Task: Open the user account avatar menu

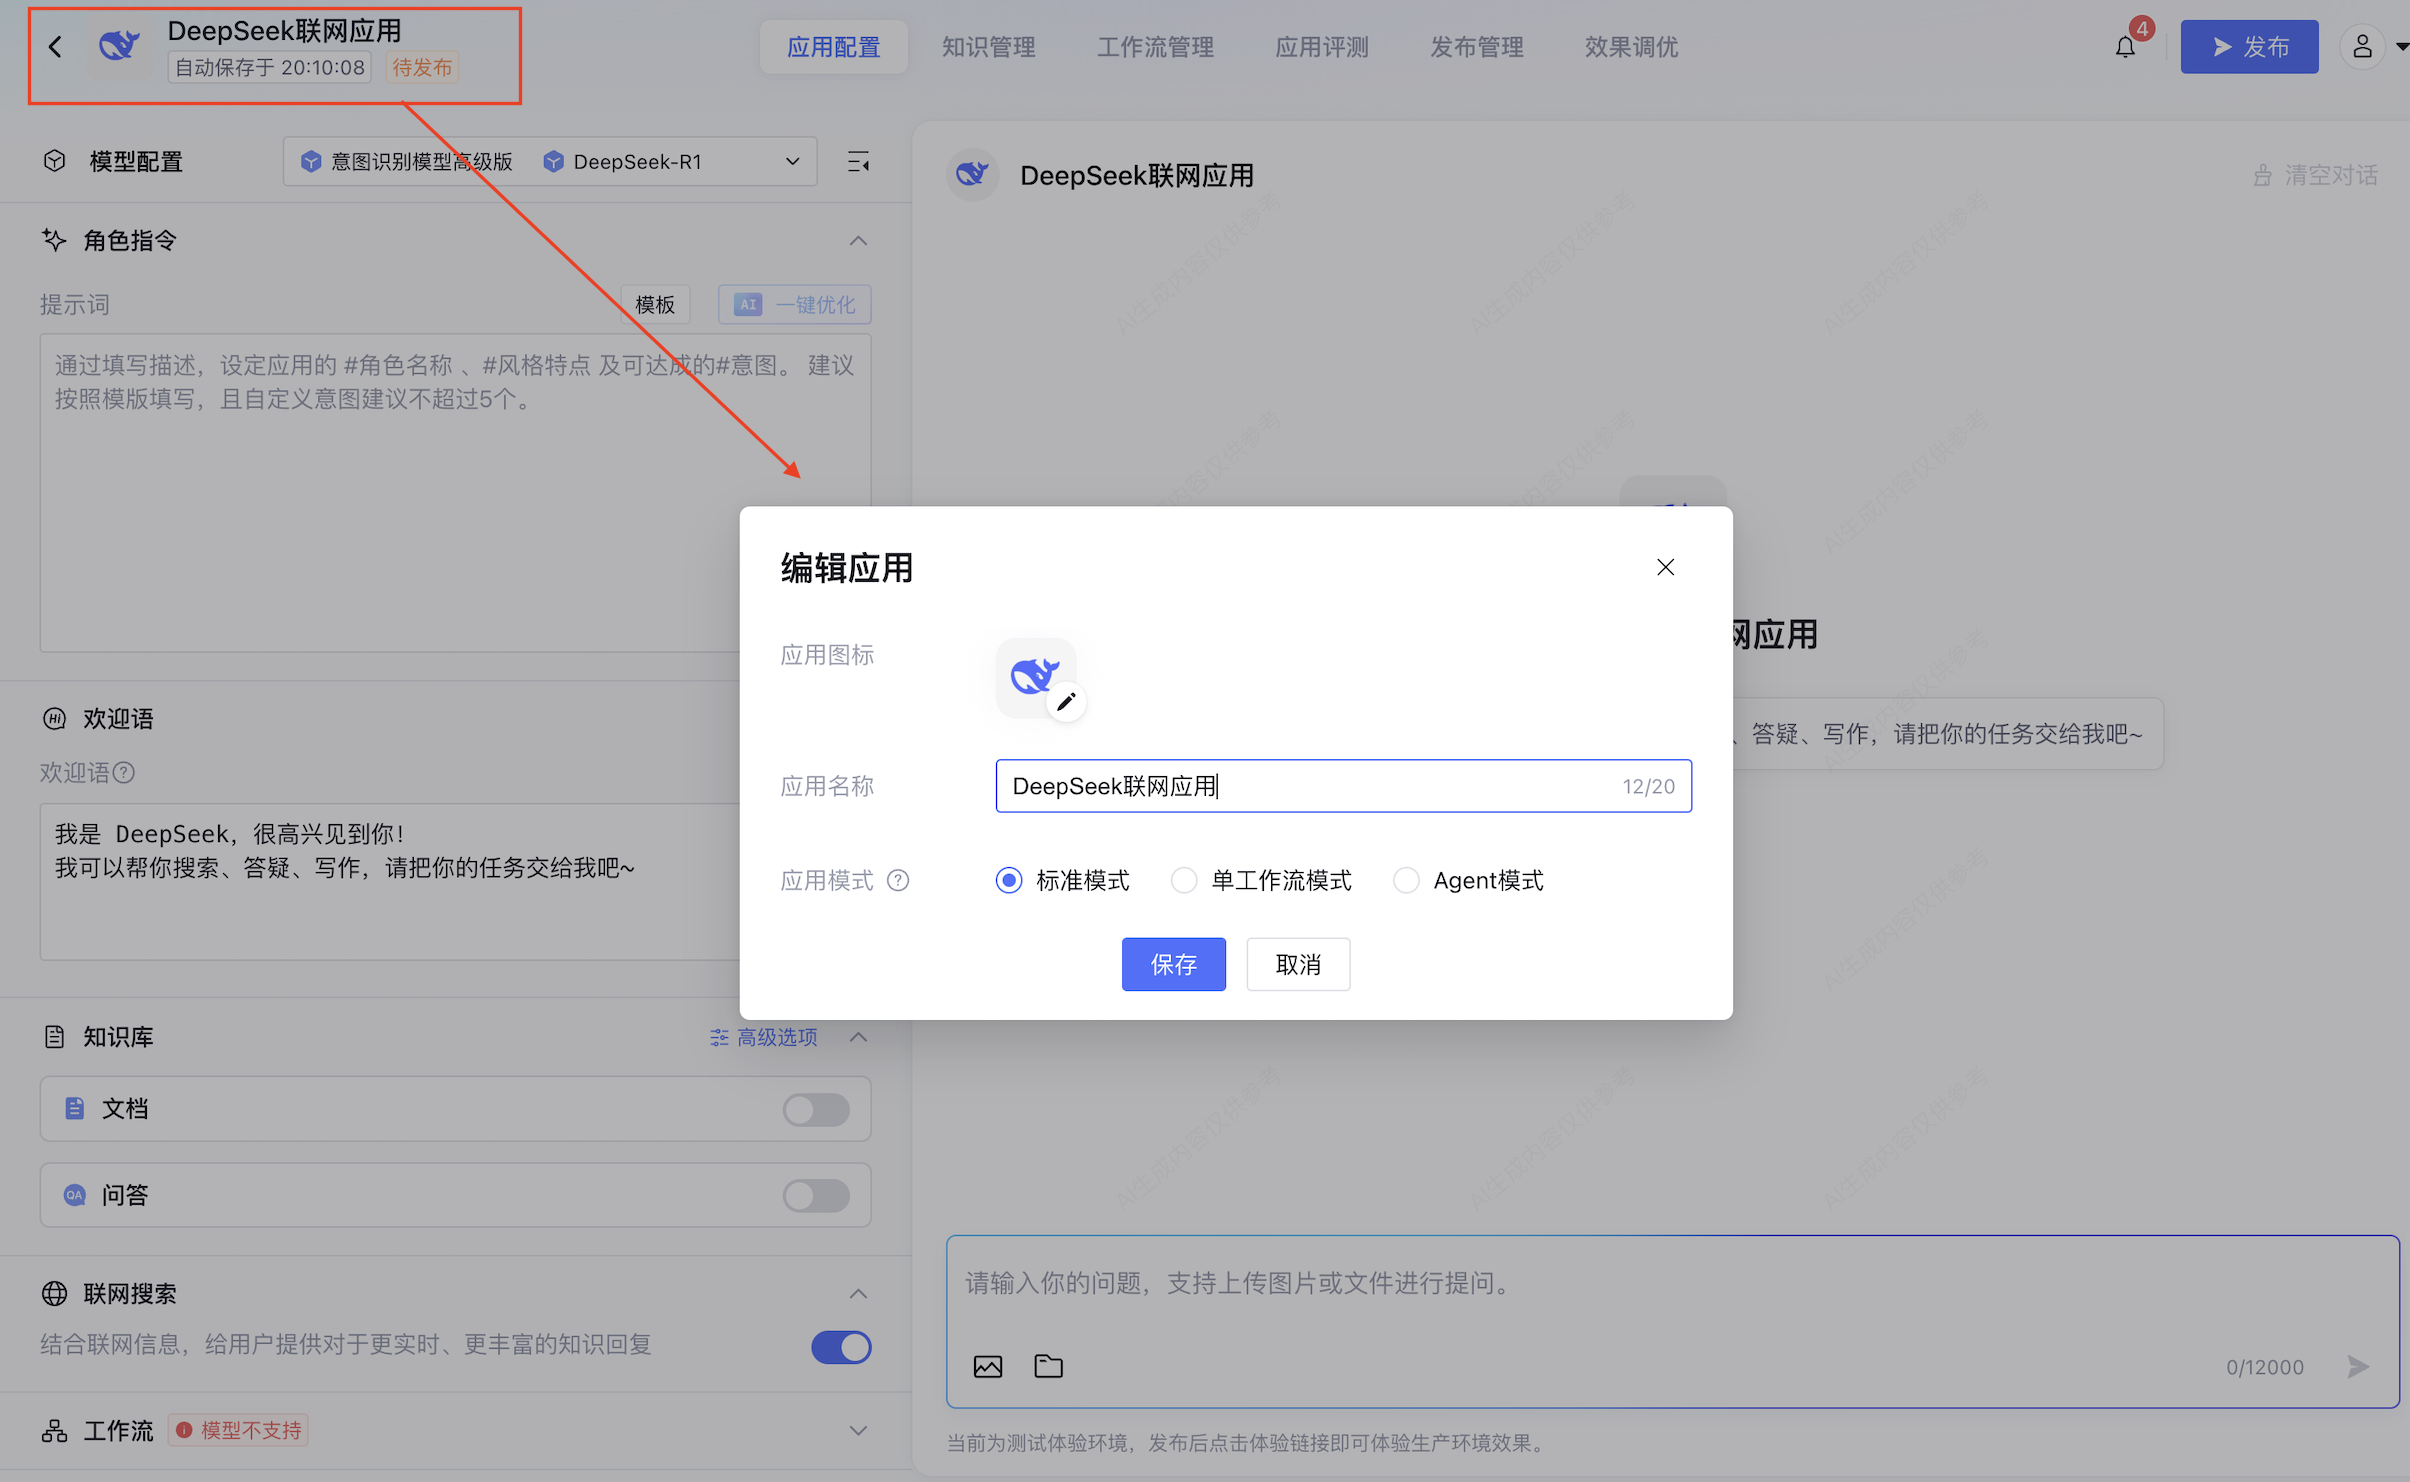Action: coord(2362,47)
